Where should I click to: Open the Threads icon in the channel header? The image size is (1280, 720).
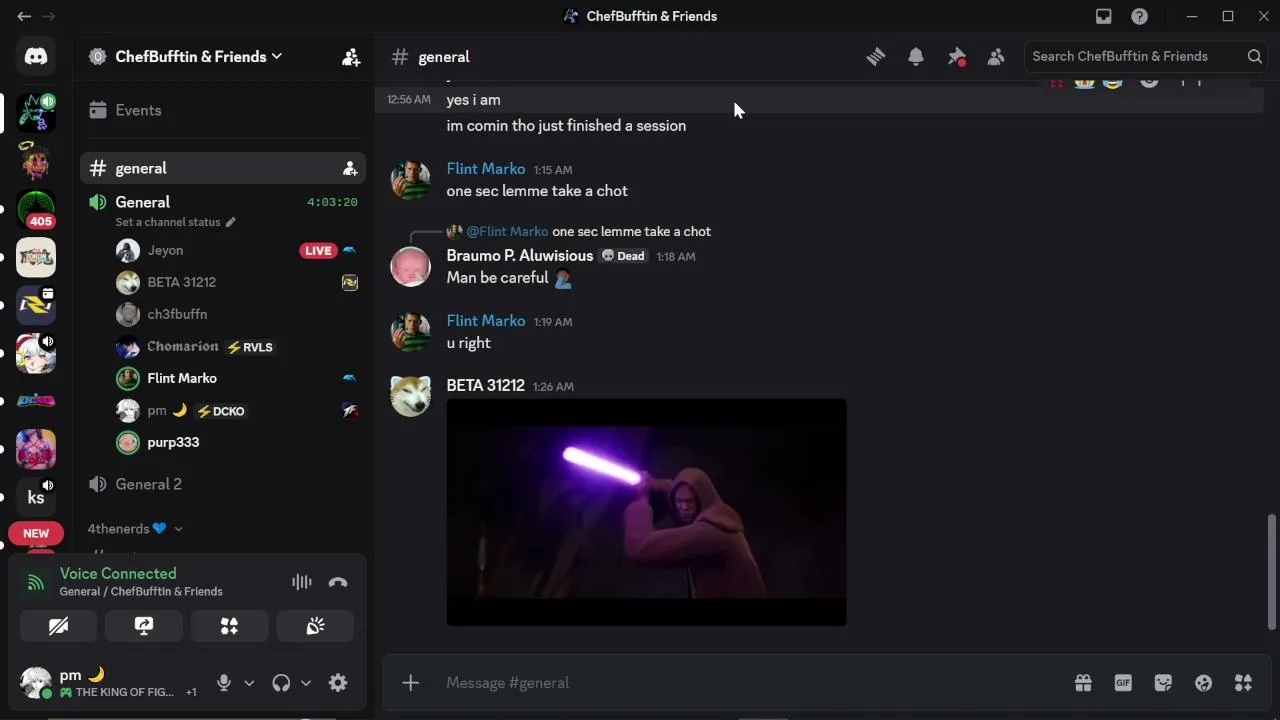[875, 57]
